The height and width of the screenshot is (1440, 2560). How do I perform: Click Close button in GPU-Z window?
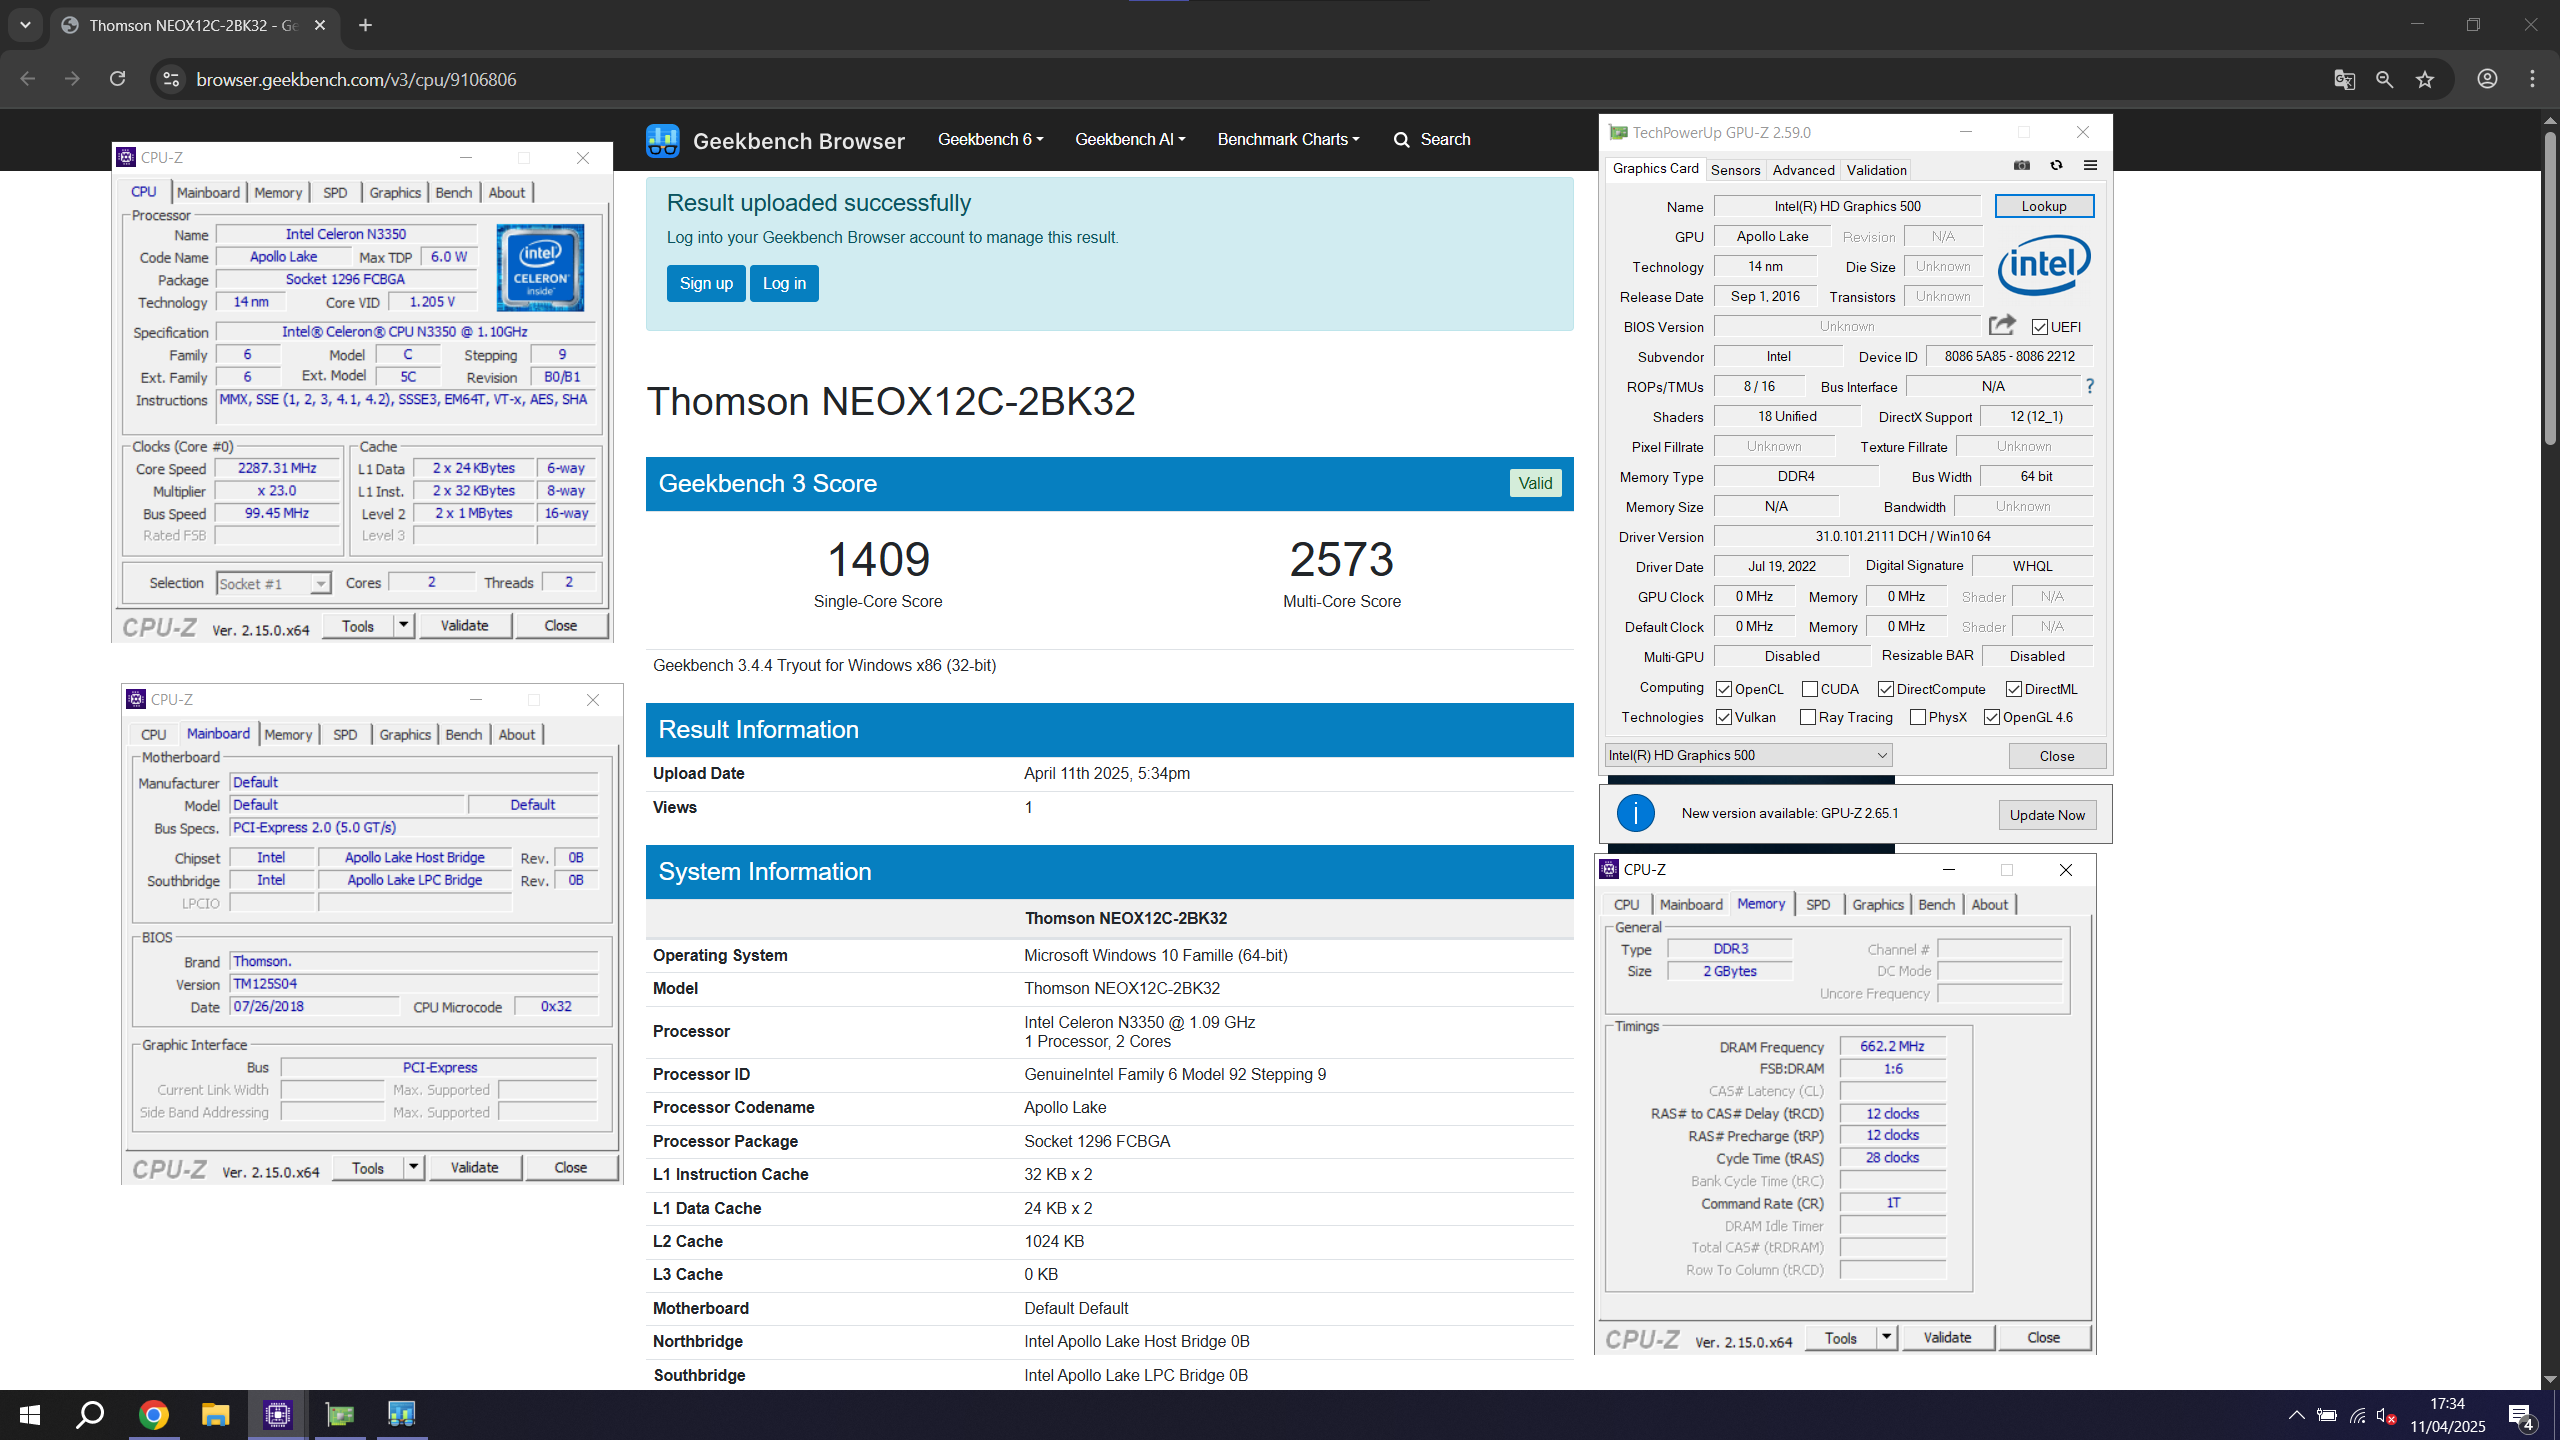(x=2057, y=756)
